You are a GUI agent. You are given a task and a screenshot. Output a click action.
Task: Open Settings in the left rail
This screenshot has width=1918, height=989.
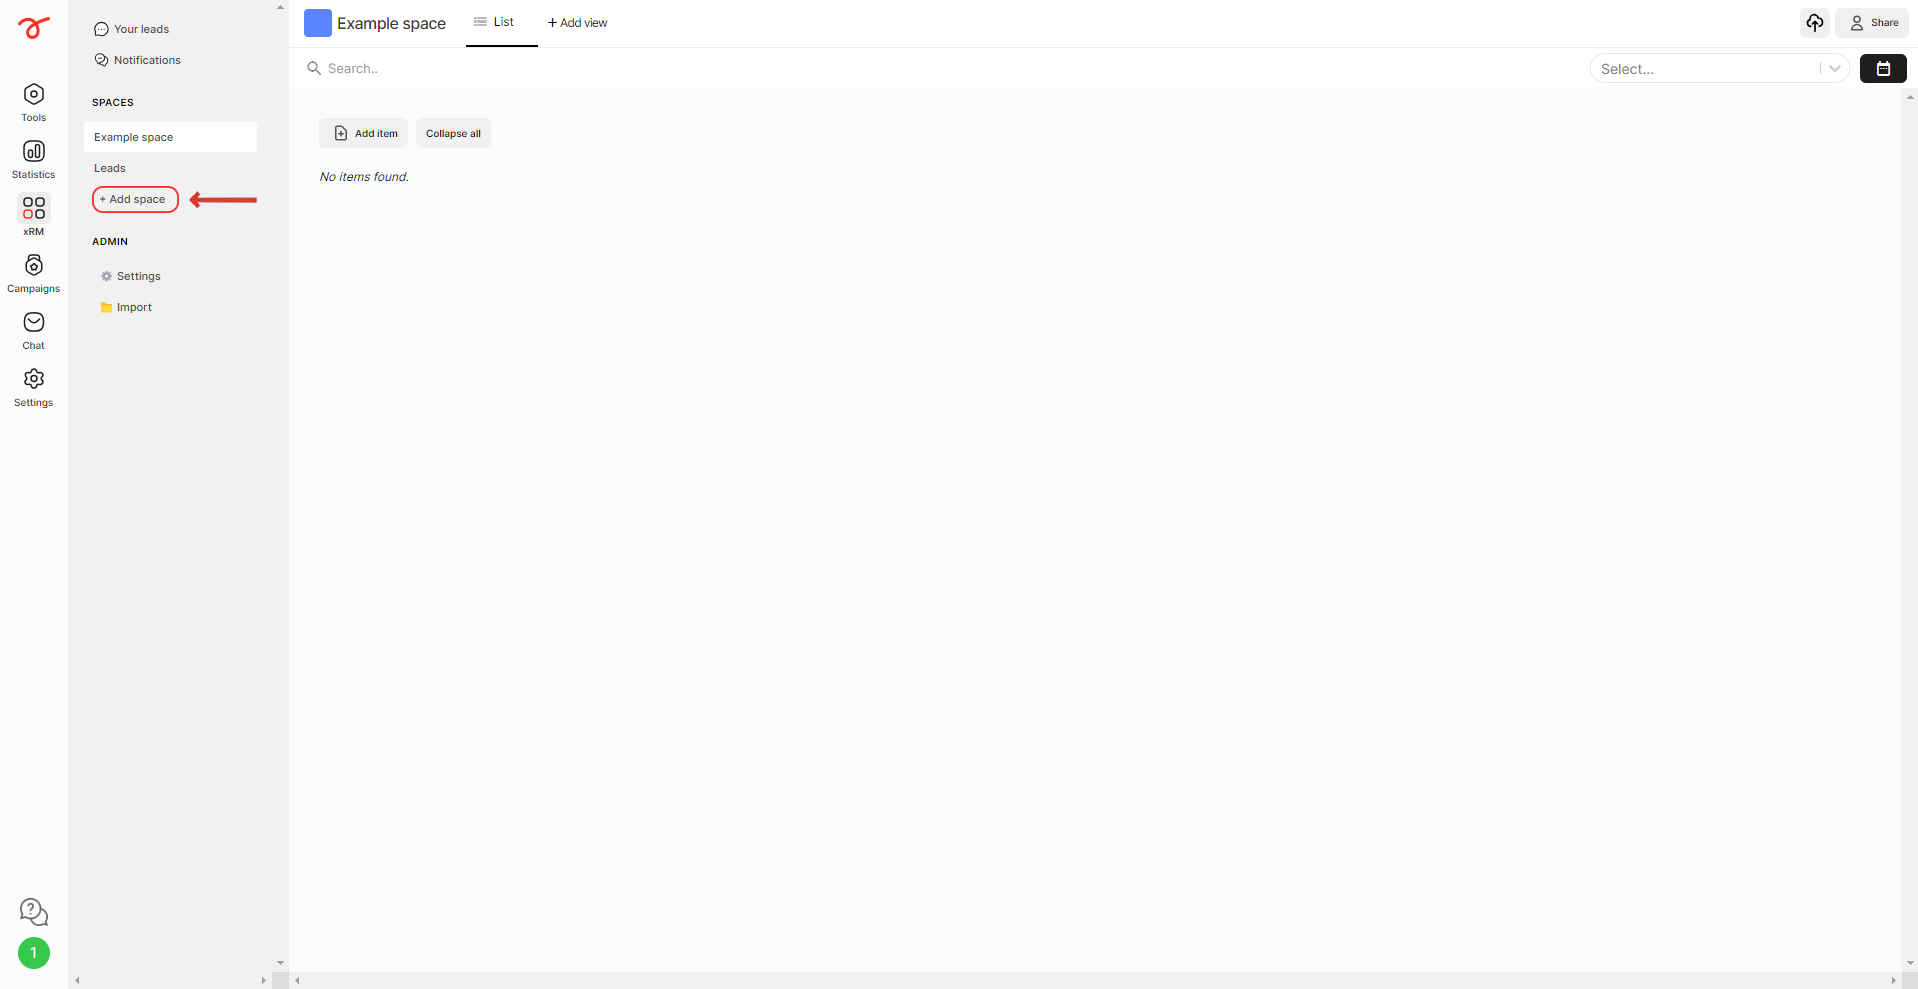pos(34,388)
